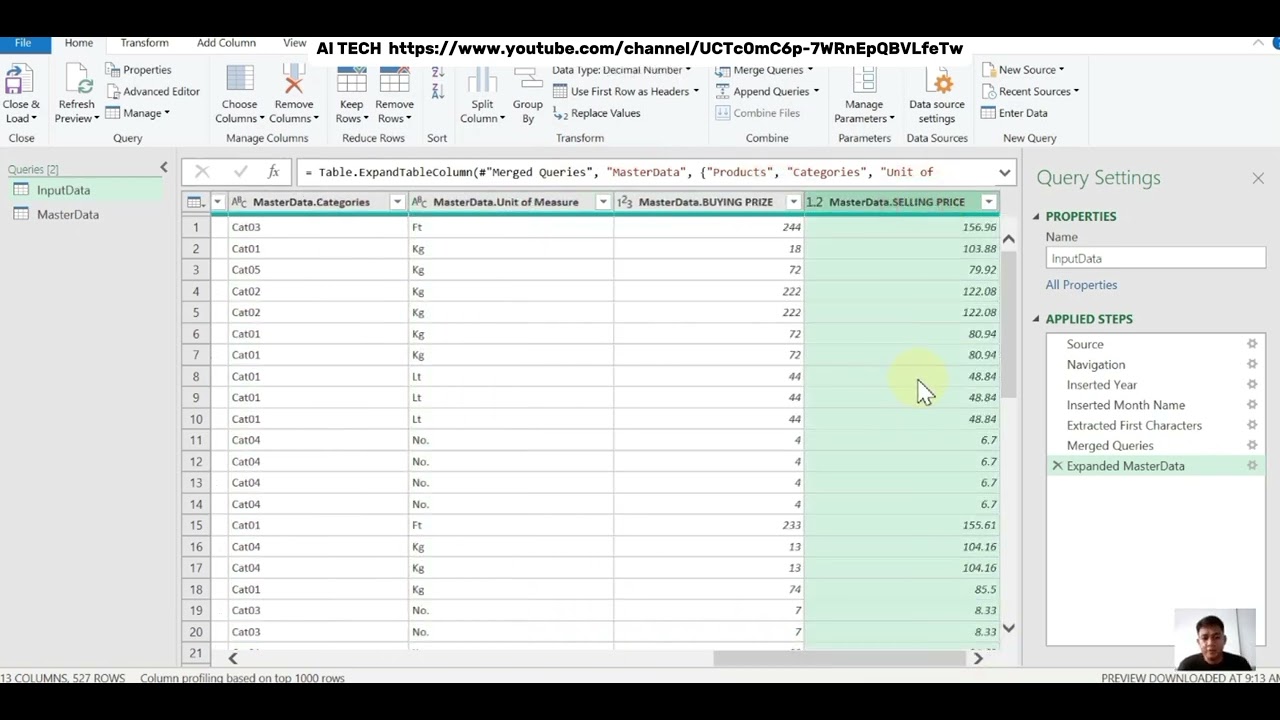
Task: Click Refresh Preview icon
Action: click(x=77, y=80)
